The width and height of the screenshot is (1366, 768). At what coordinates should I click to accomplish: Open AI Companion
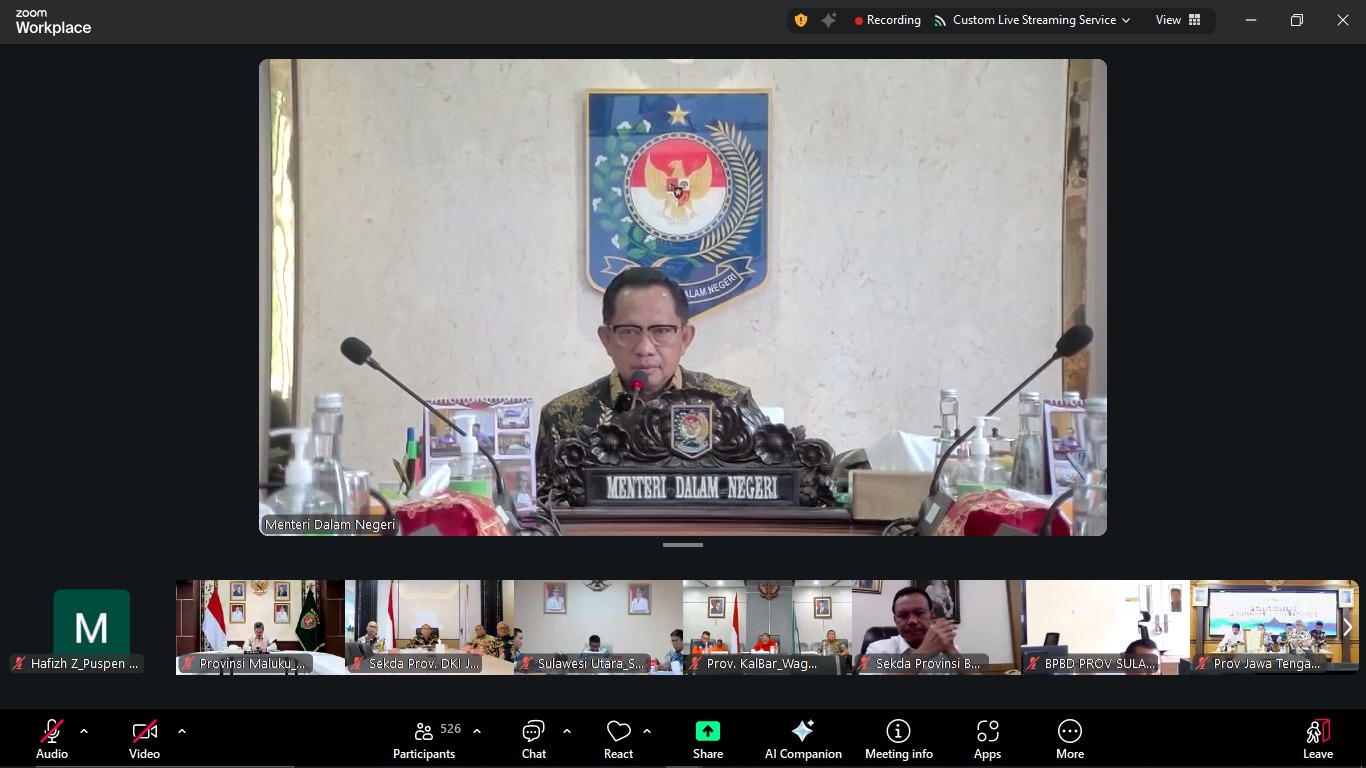click(x=803, y=738)
